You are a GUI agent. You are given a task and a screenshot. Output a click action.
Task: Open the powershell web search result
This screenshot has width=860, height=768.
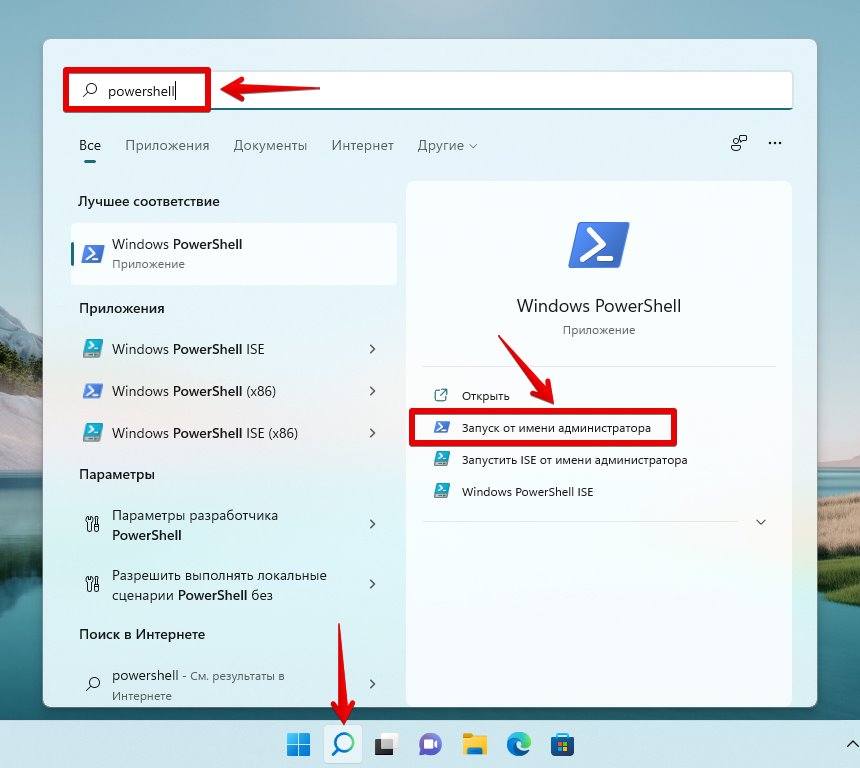coord(234,685)
